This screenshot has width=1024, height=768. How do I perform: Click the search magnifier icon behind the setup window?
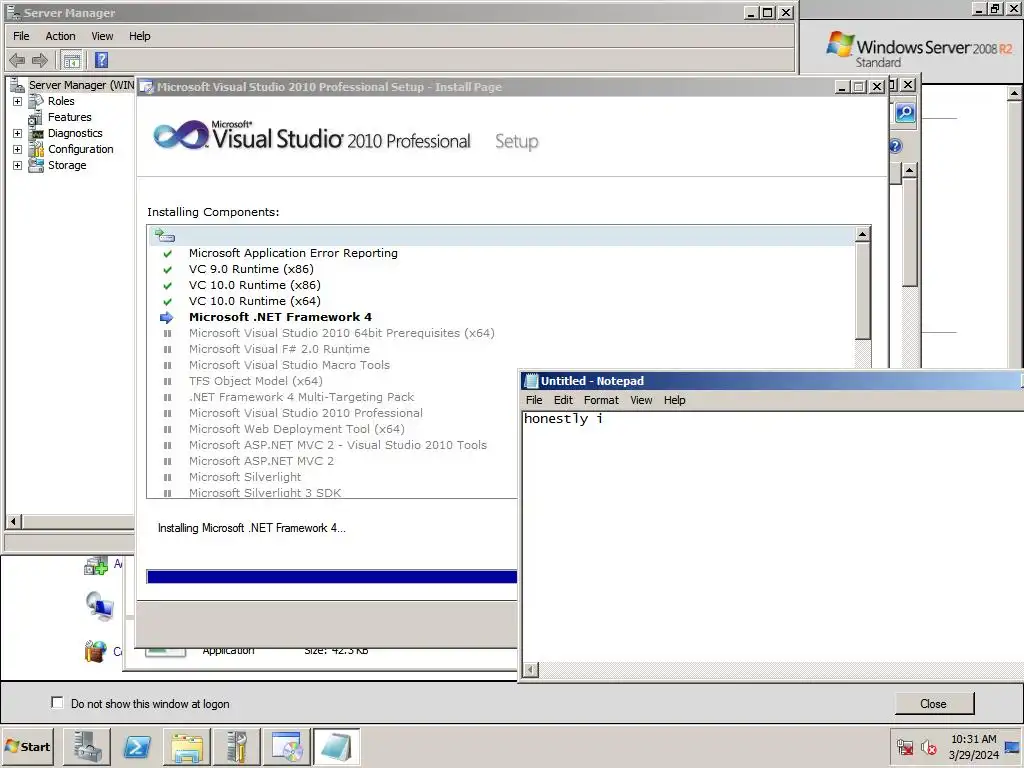point(905,113)
